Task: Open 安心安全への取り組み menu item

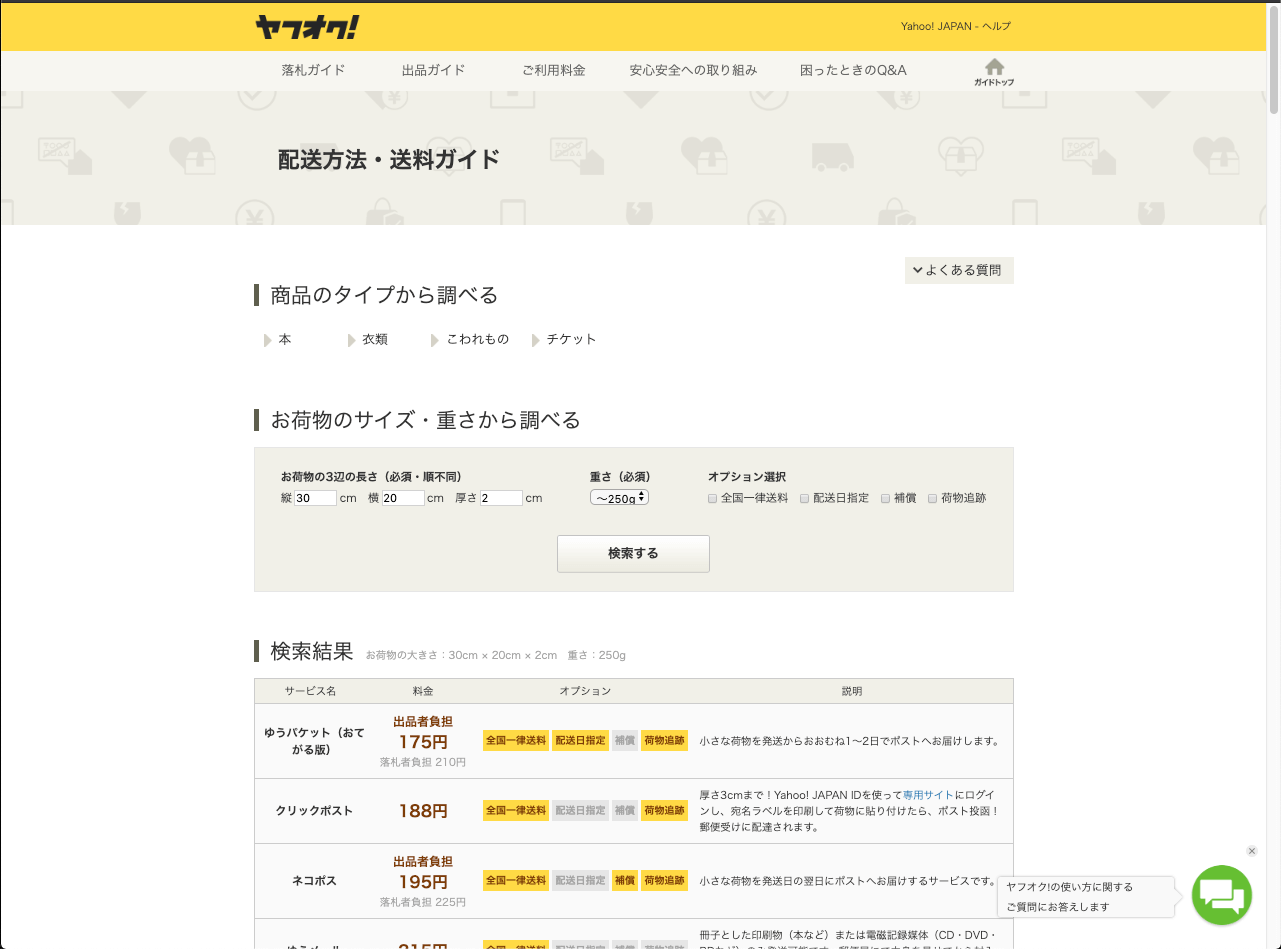Action: (693, 70)
